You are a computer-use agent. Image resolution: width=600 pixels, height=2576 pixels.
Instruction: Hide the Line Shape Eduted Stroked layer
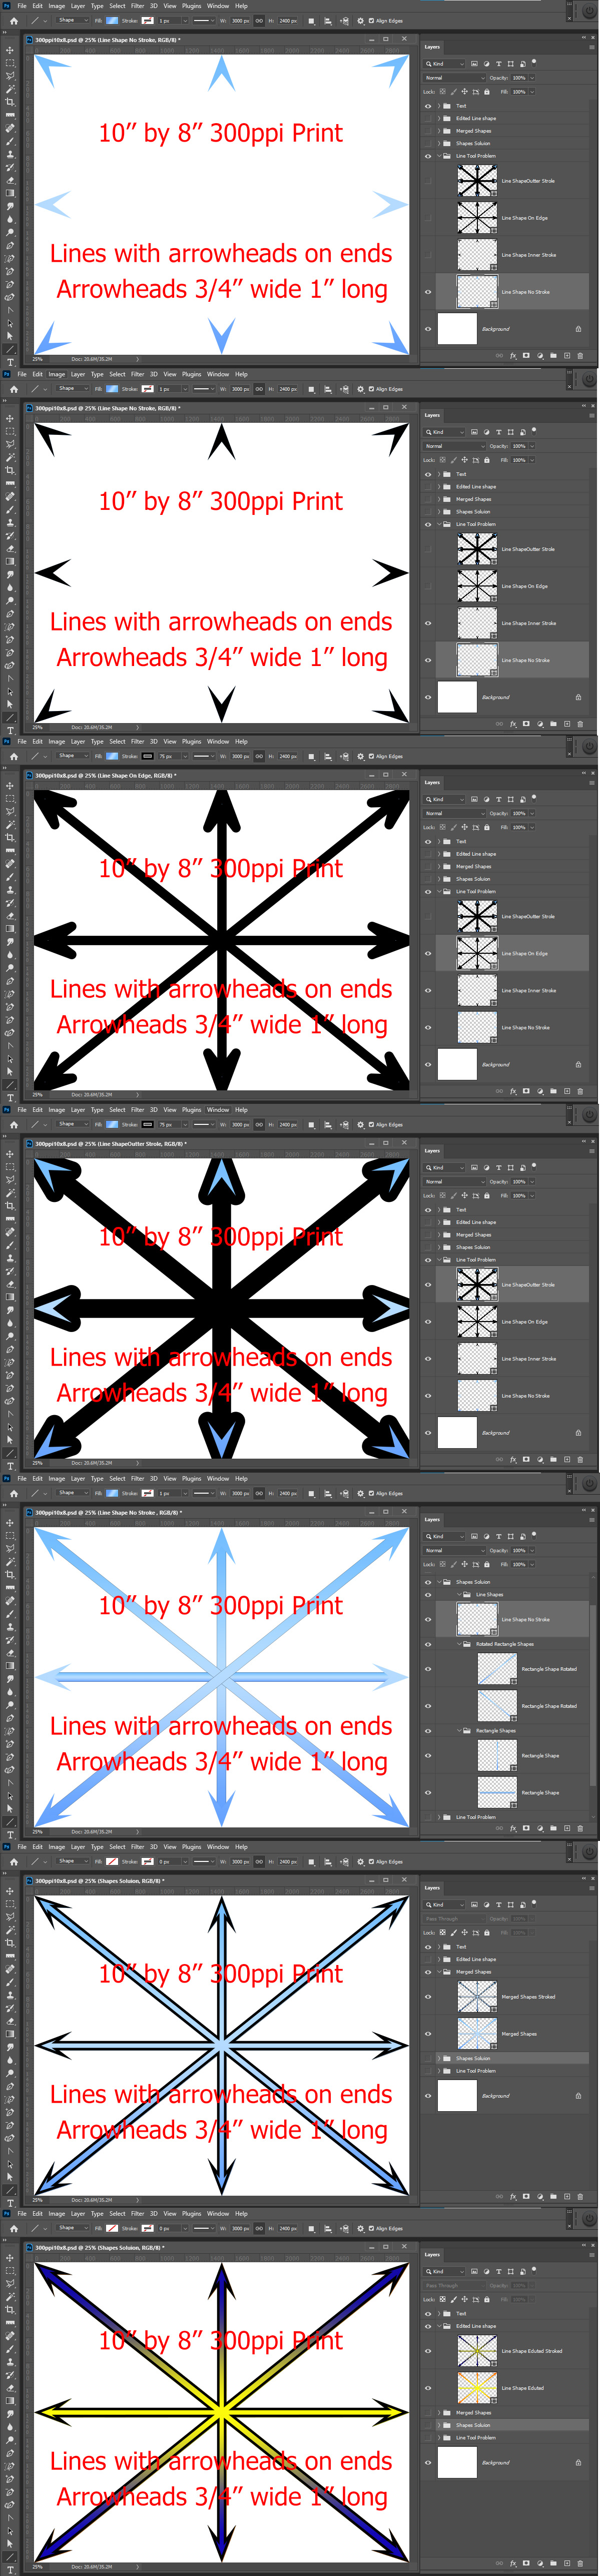pos(428,2351)
